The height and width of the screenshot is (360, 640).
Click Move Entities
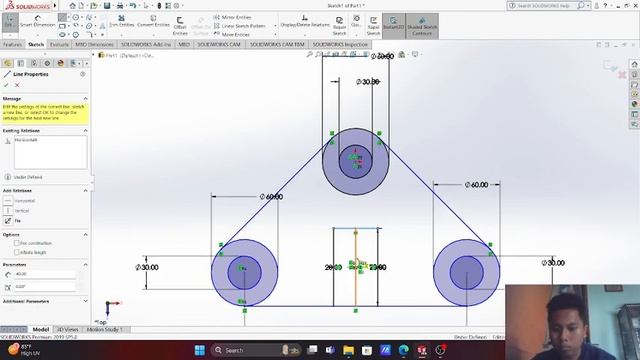point(232,34)
